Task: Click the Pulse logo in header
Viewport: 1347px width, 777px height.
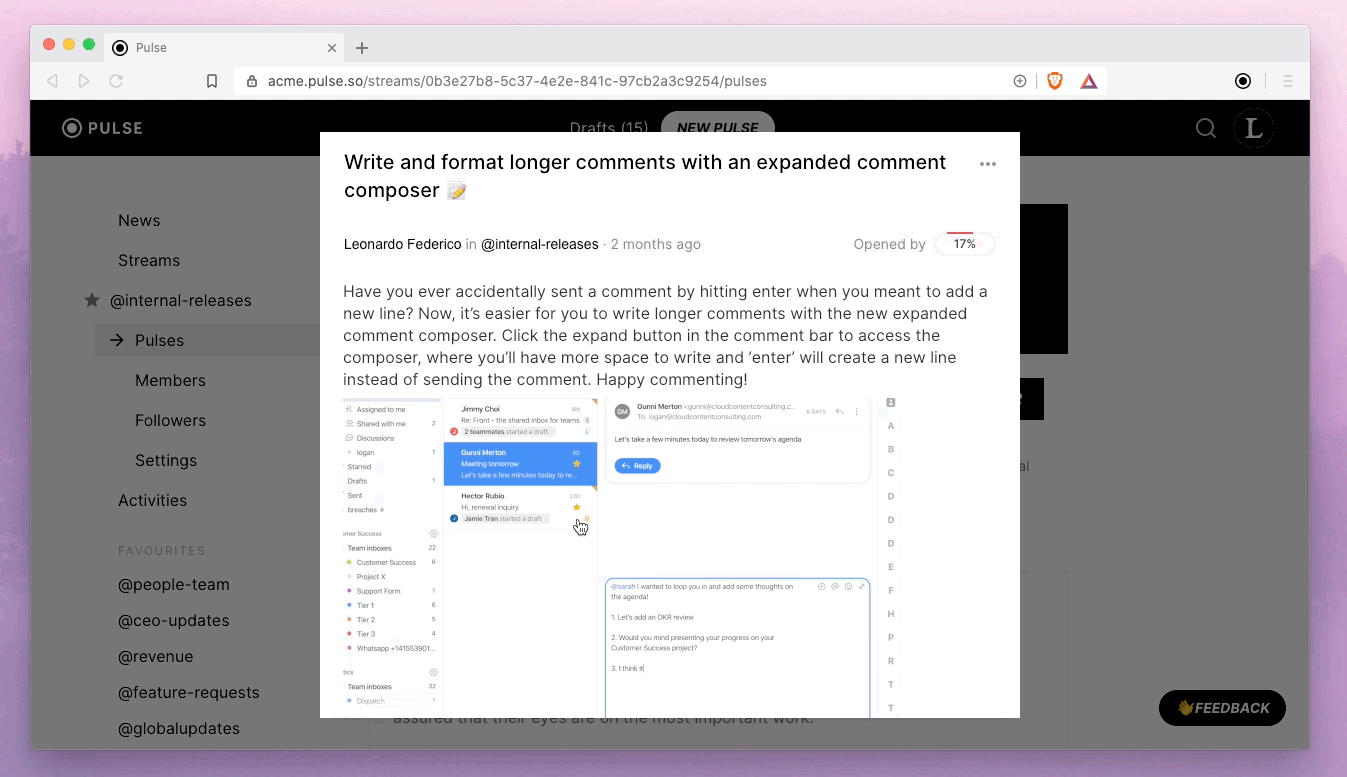Action: click(x=103, y=128)
